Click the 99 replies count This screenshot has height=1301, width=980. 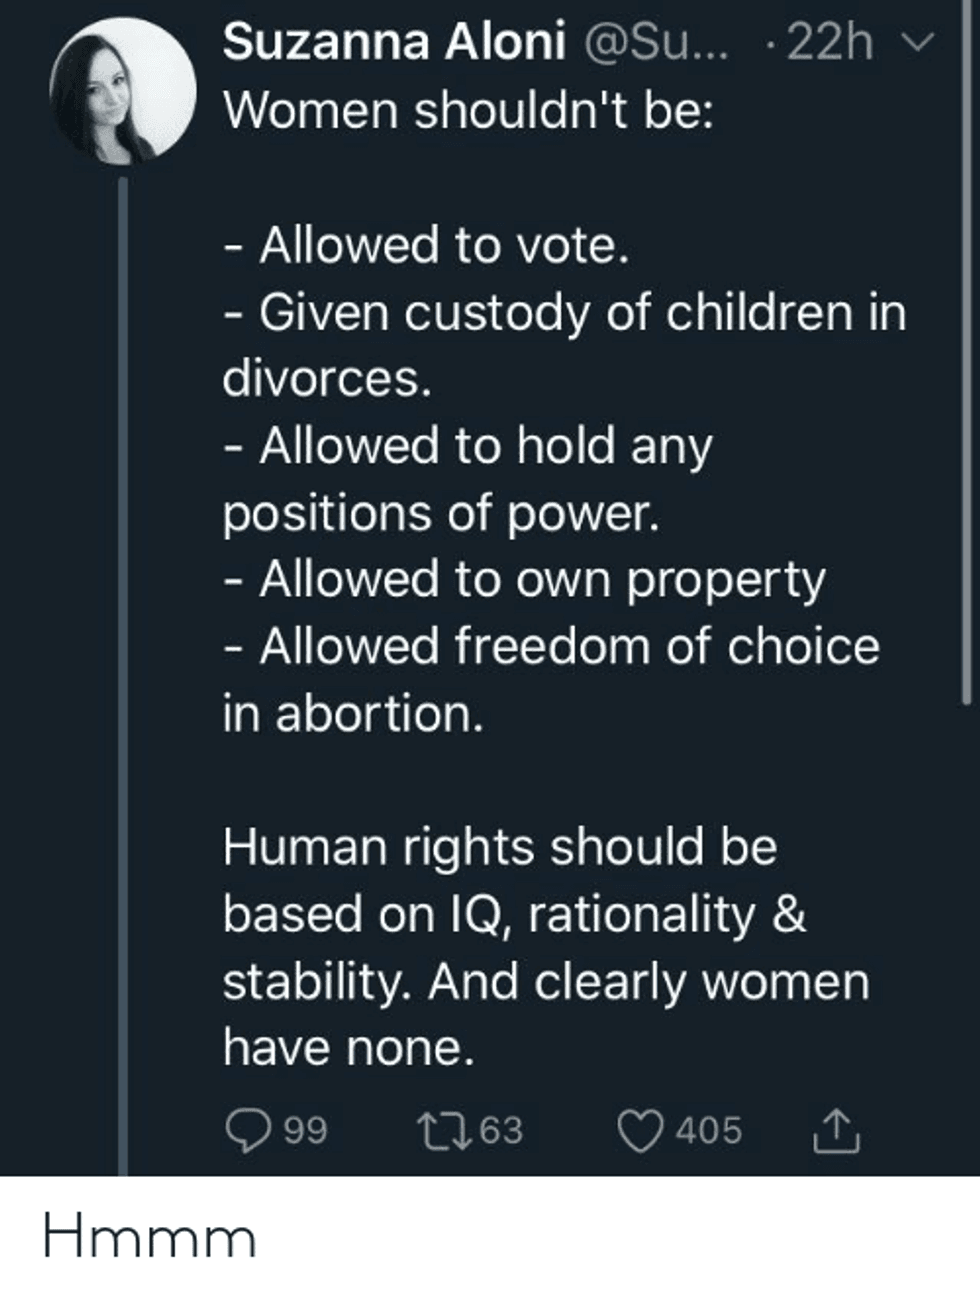pos(306,1131)
